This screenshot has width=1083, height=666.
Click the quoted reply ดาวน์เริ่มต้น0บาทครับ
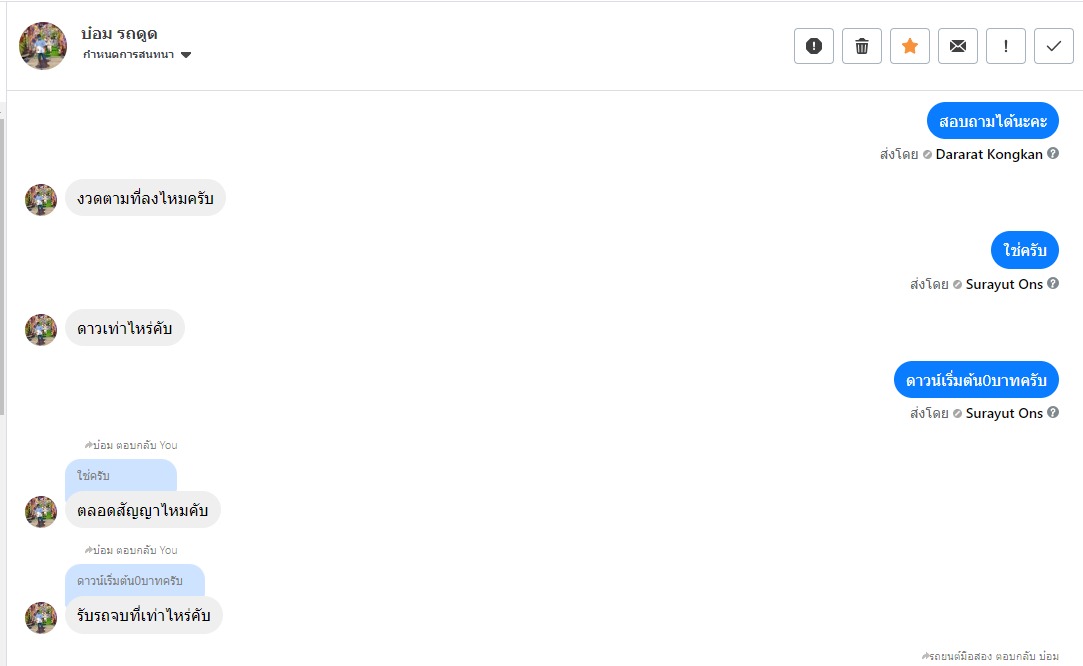point(134,580)
